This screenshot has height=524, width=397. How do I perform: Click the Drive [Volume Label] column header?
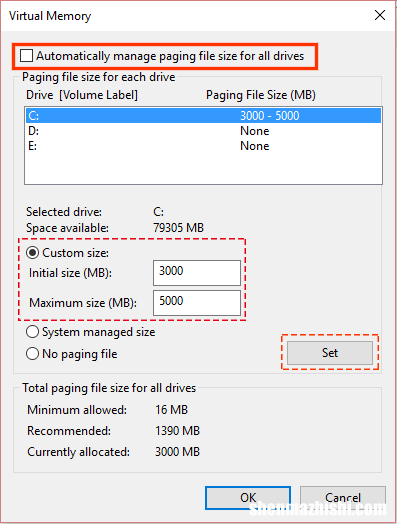click(x=82, y=95)
